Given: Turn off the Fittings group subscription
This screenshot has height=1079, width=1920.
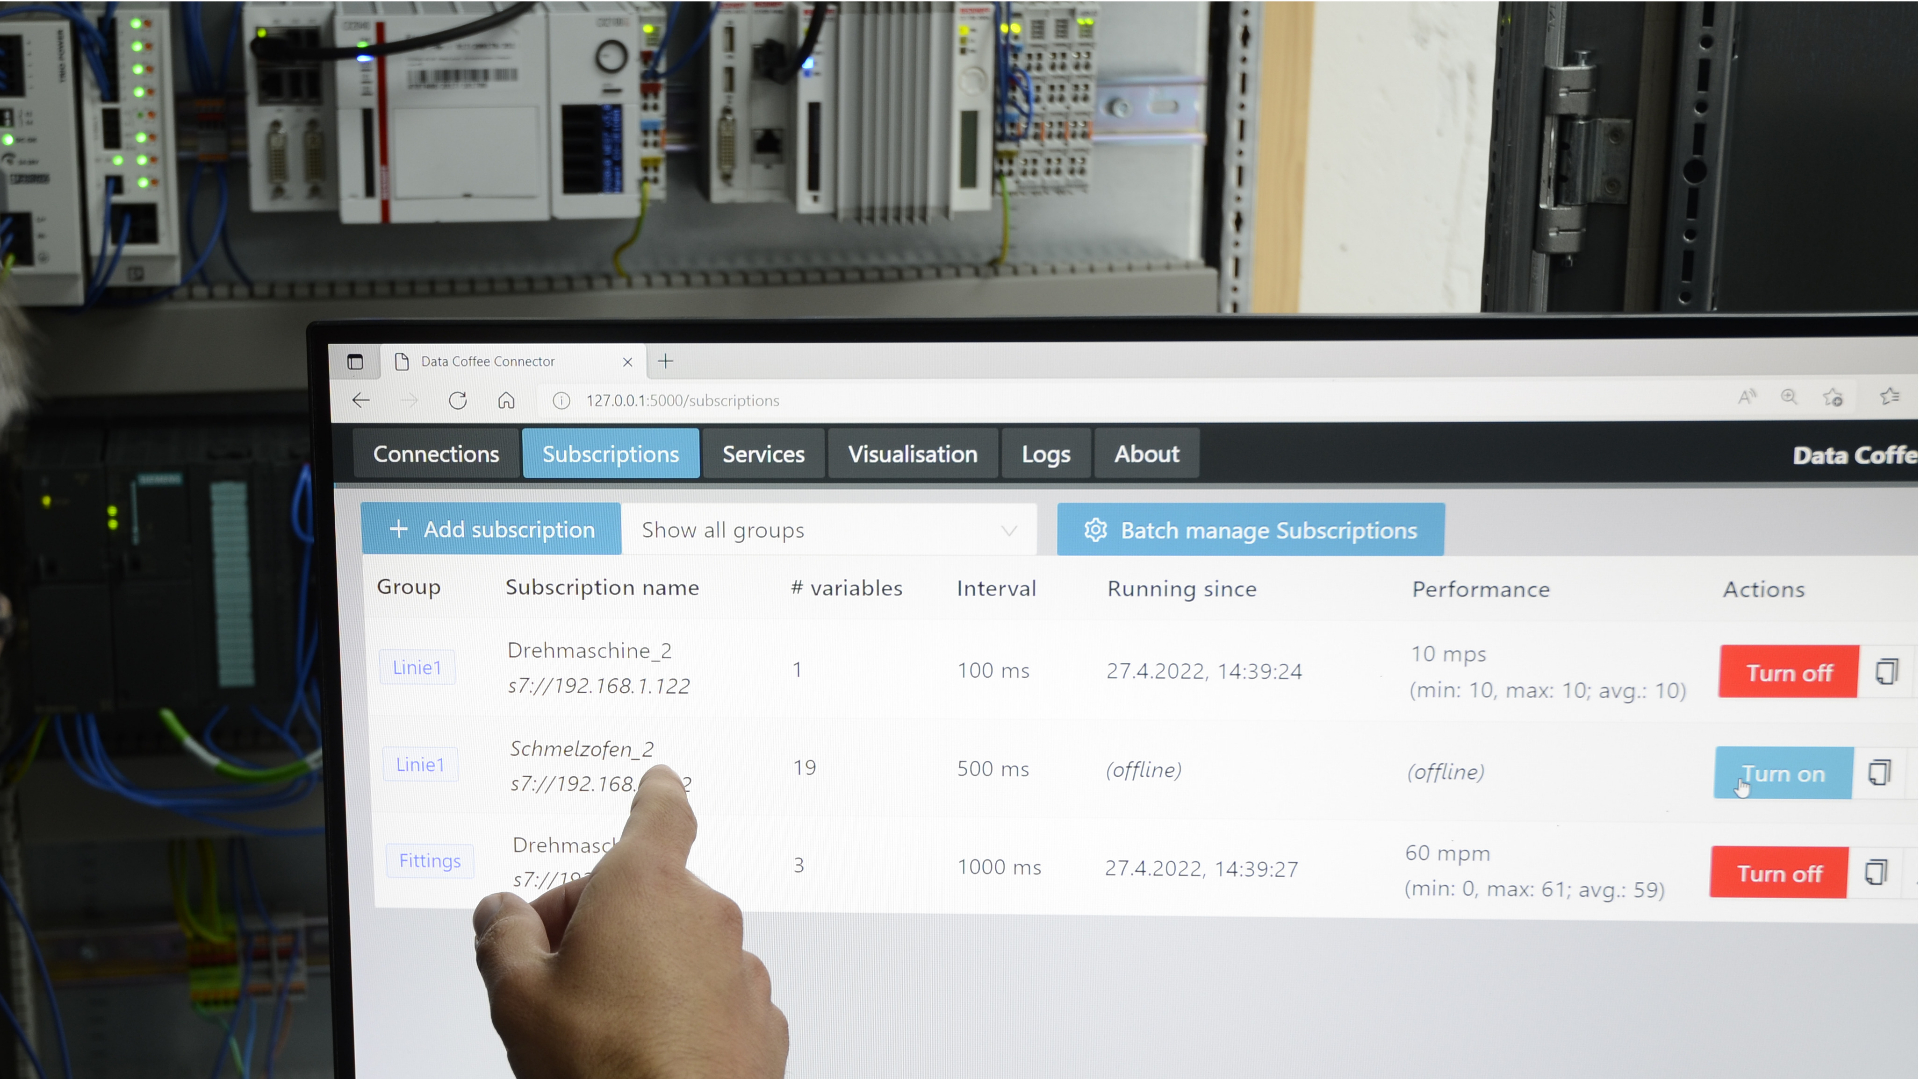Looking at the screenshot, I should pos(1779,873).
